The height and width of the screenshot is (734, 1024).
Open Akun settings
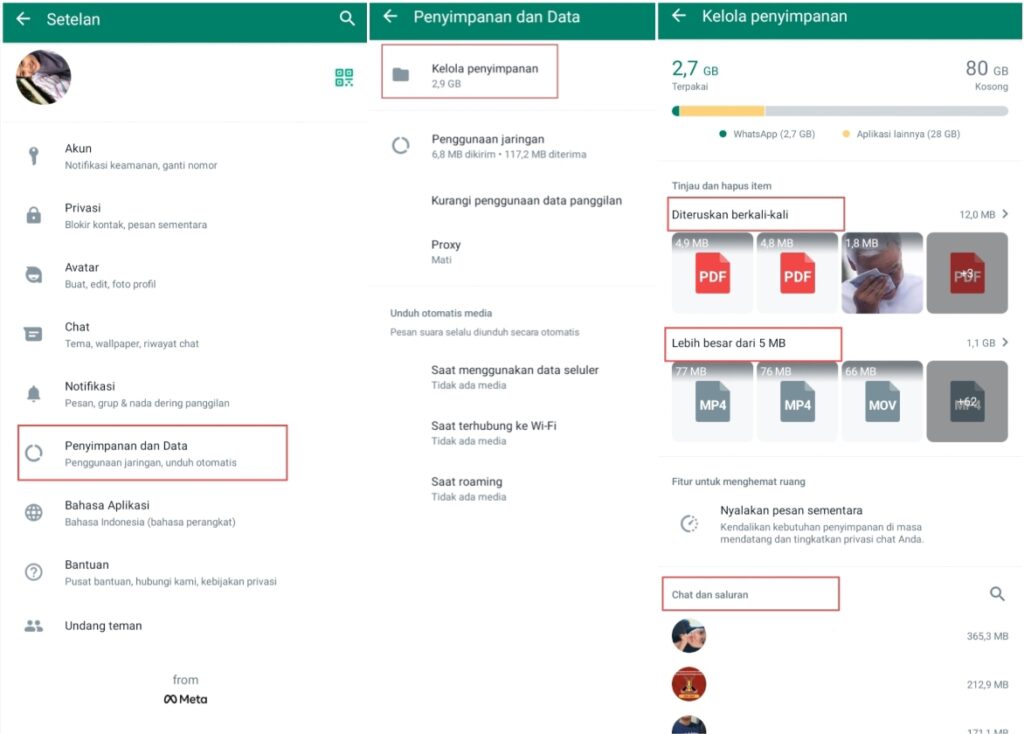[x=140, y=156]
